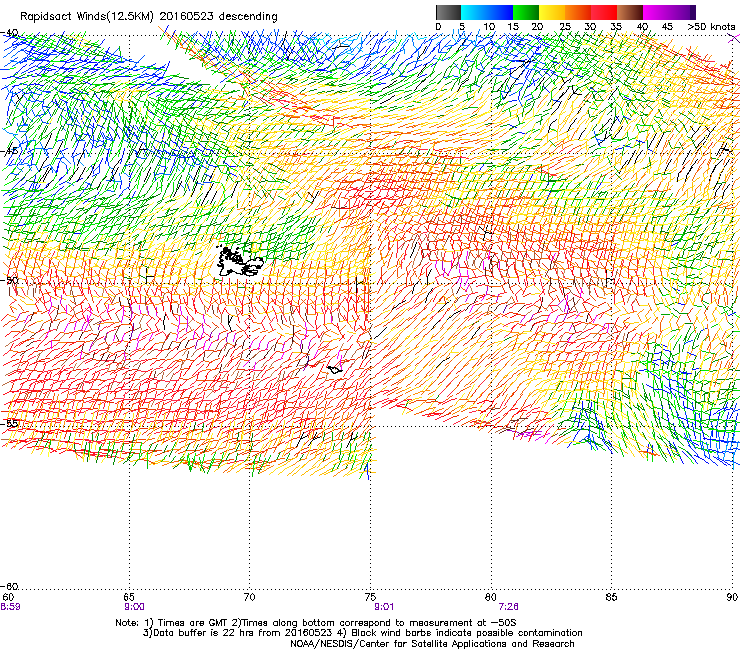740x650 pixels.
Task: Click the "Note: 1) Times are GMT" line
Action: pos(316,623)
